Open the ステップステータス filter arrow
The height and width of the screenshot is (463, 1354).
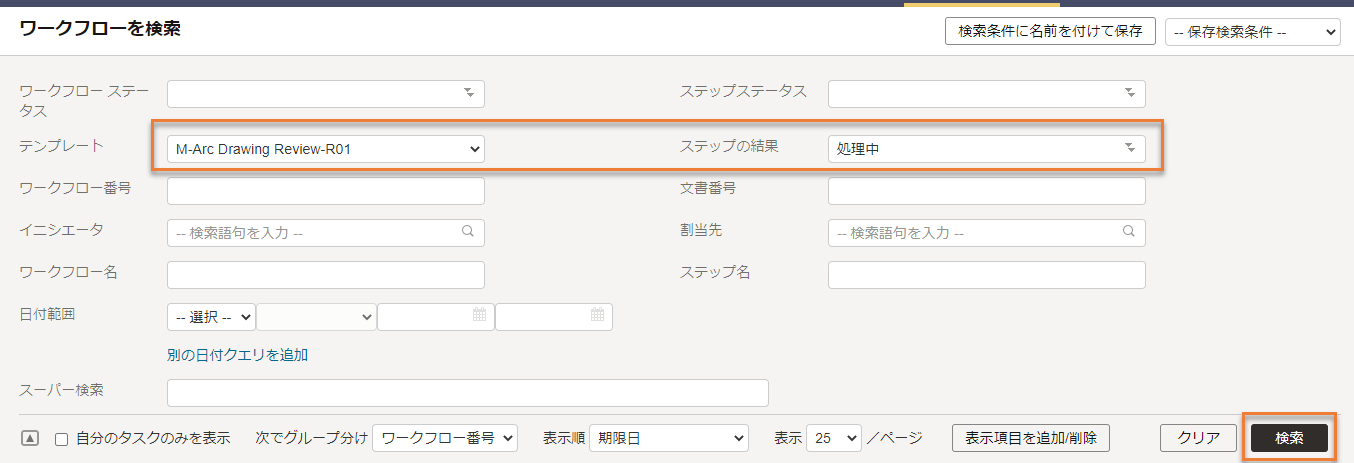point(1129,93)
